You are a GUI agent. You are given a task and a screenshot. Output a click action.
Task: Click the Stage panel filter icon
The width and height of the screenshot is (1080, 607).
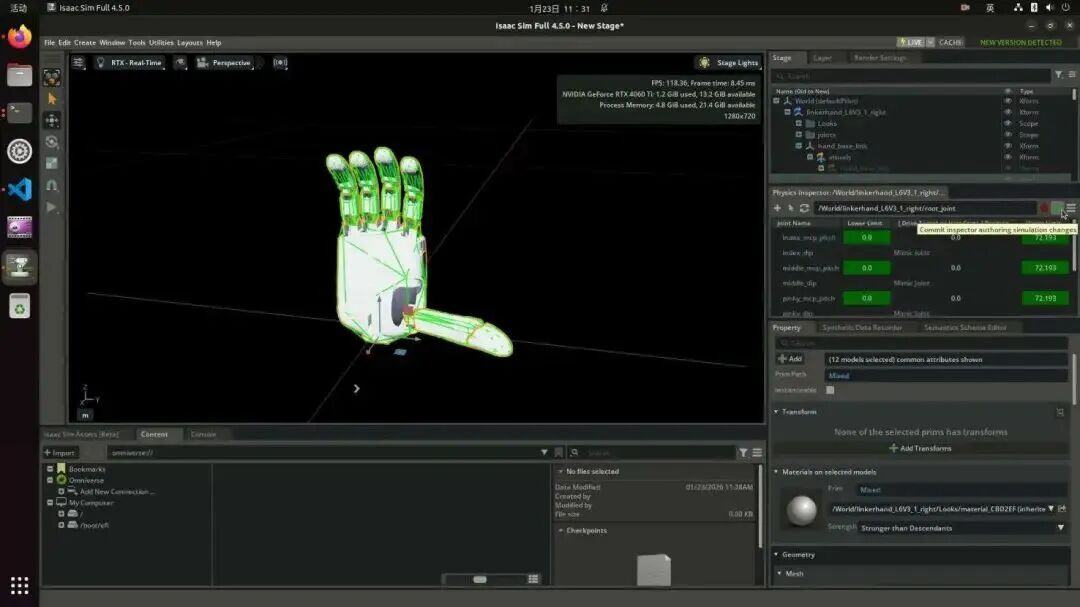click(1059, 75)
